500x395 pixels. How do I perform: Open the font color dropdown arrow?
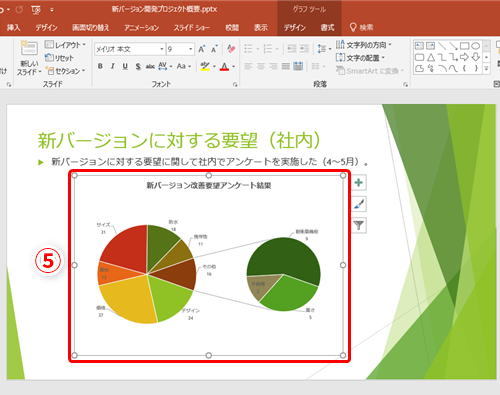(x=234, y=66)
